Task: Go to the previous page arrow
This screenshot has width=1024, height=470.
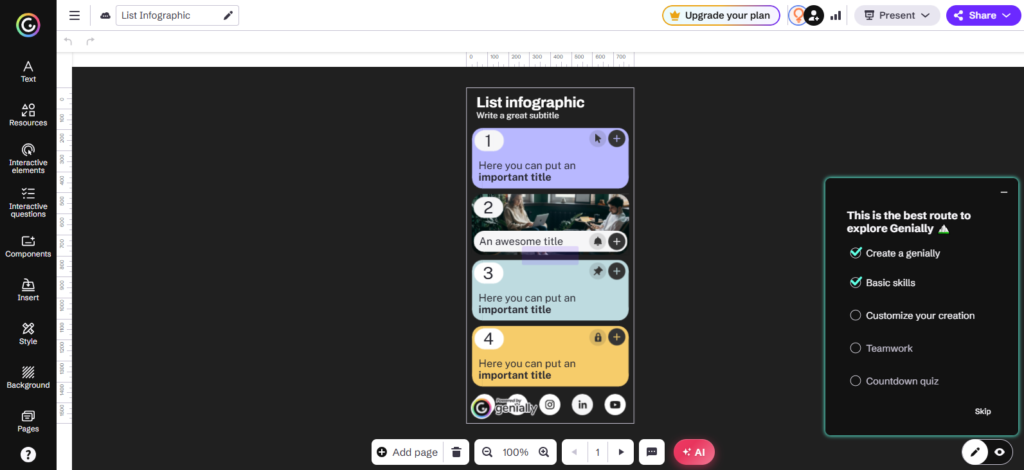Action: (575, 452)
